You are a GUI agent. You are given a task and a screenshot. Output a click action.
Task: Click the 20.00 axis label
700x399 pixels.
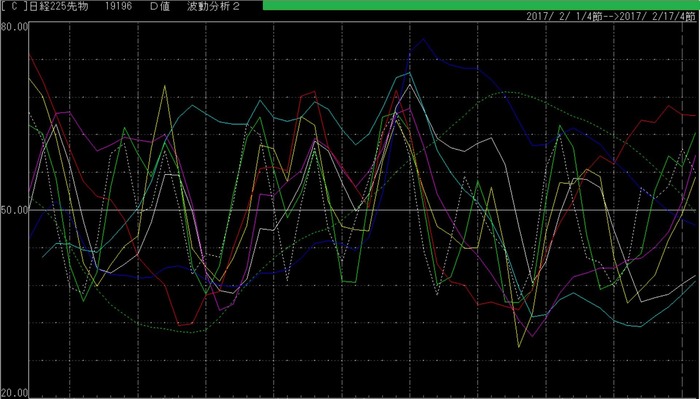coord(15,393)
